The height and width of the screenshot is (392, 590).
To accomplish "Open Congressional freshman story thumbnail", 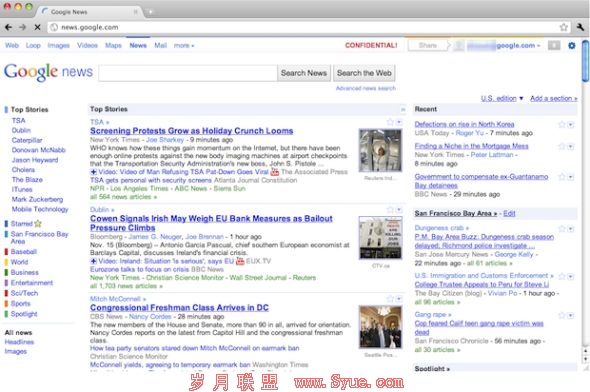I will click(x=380, y=327).
